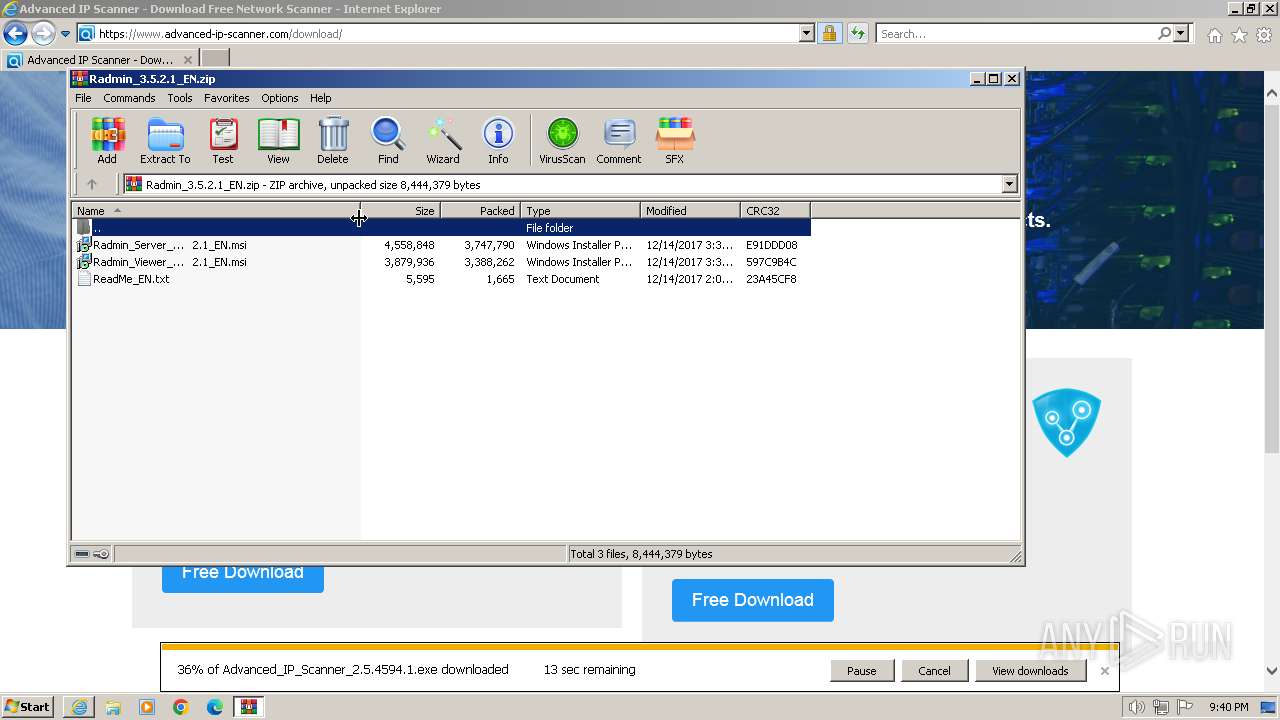Viewport: 1280px width, 720px height.
Task: Click the Extract To toolbar icon
Action: point(165,140)
